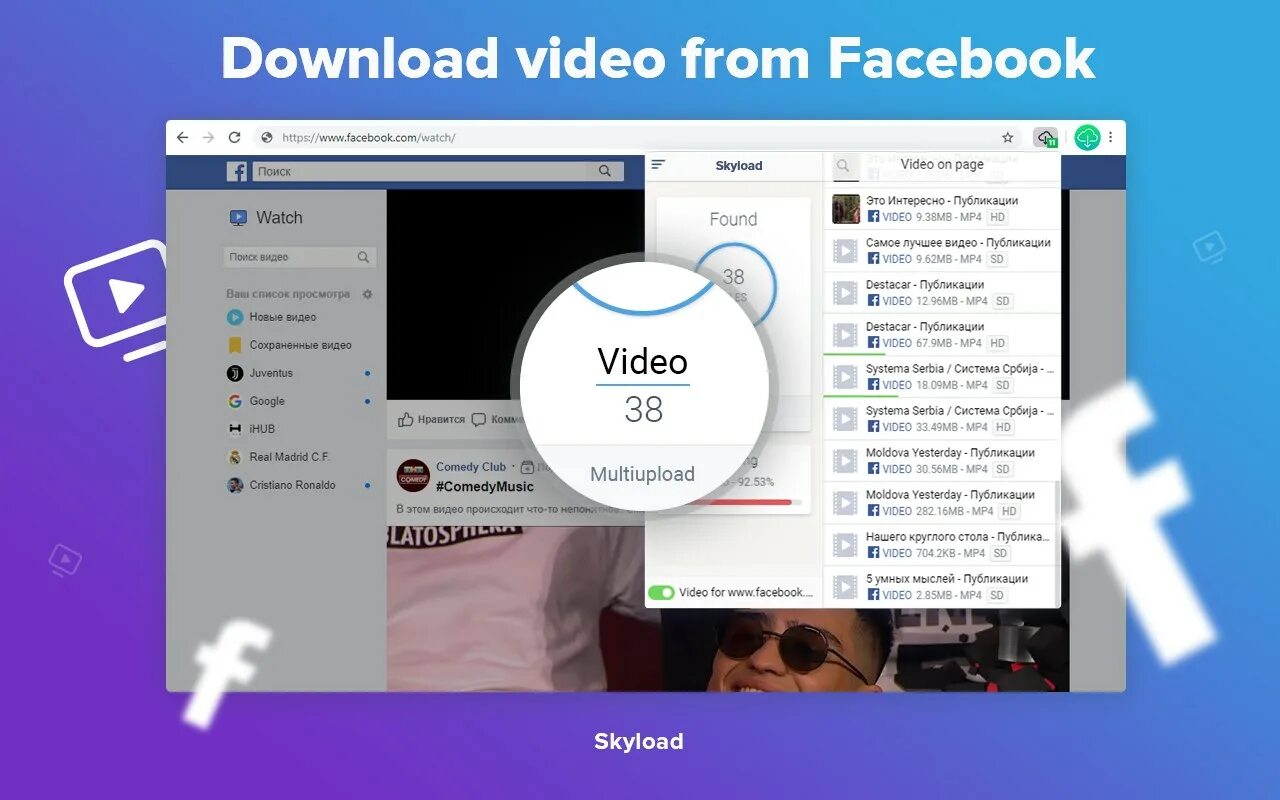Download Destacar 67.9MB HD video

click(941, 335)
